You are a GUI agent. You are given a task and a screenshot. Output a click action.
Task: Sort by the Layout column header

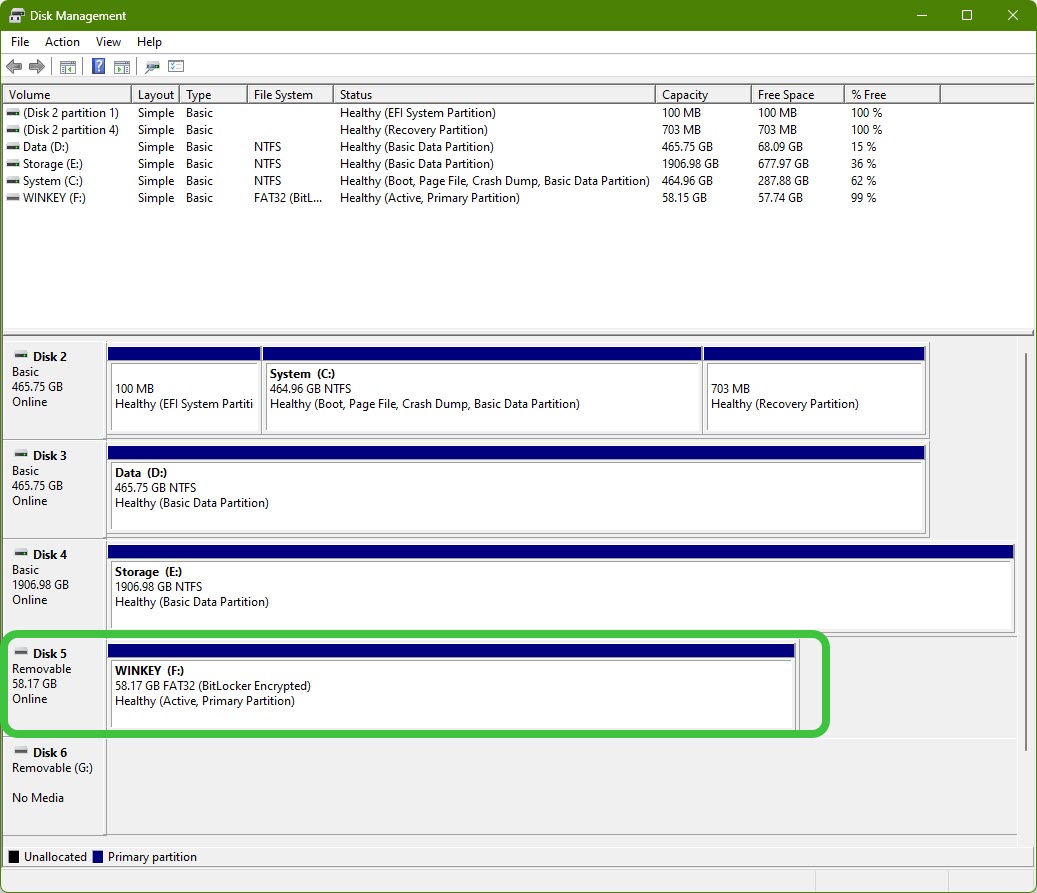pyautogui.click(x=155, y=95)
